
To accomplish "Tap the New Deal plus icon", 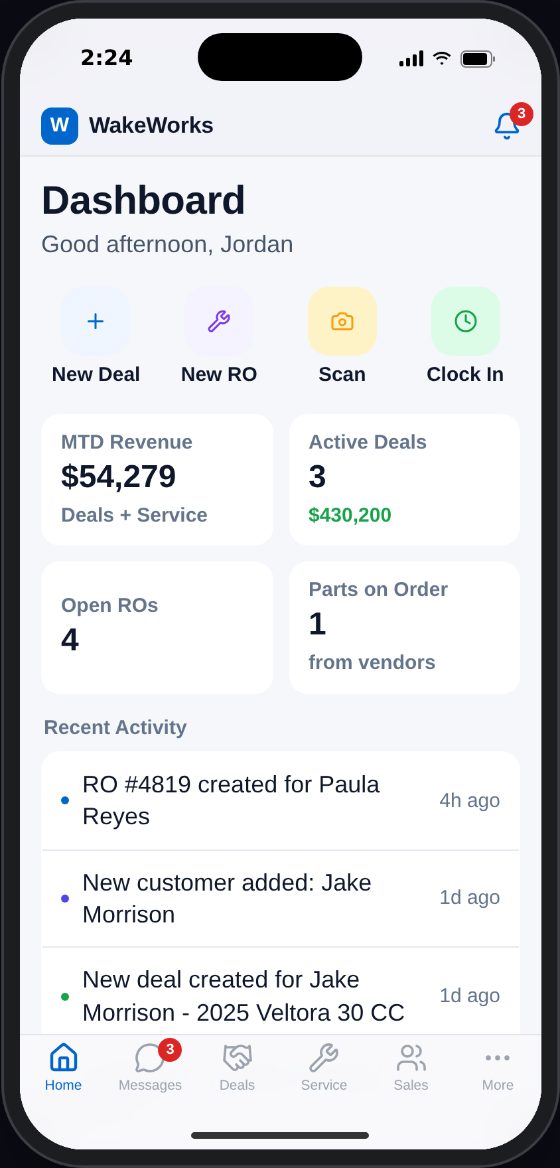I will point(95,321).
